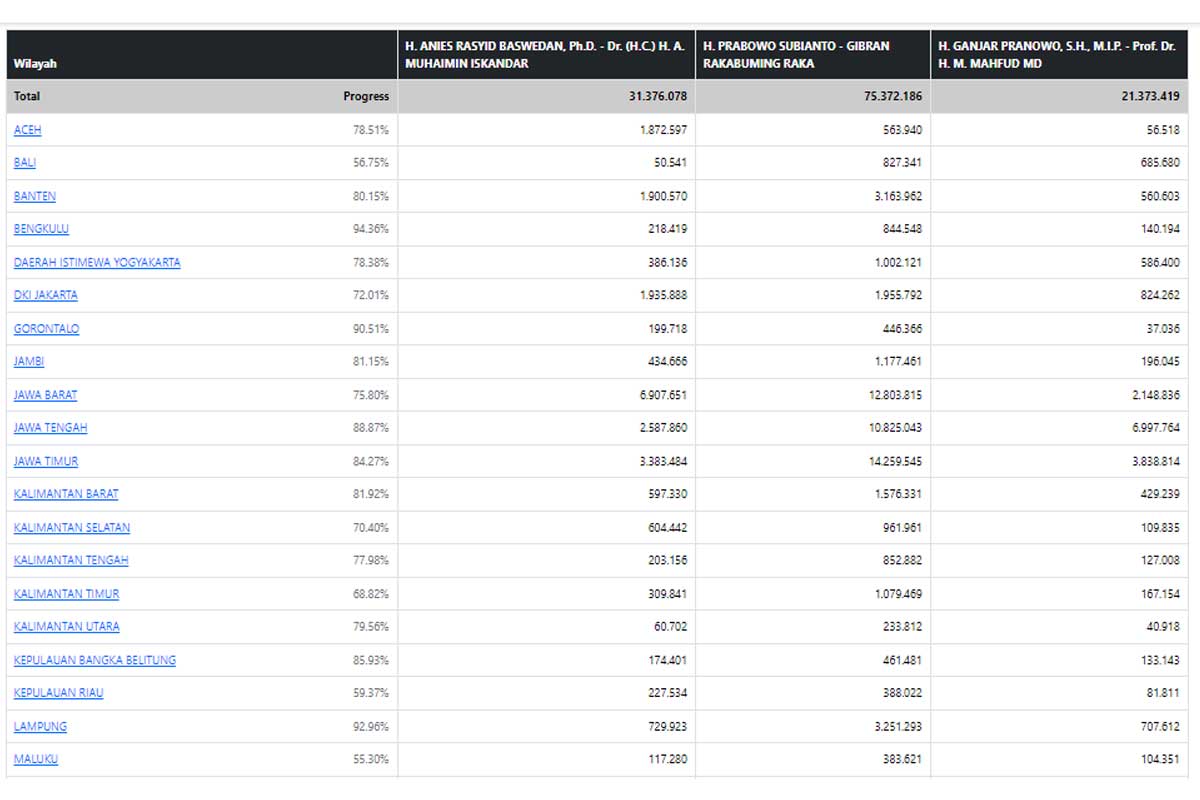
Task: Open the GORONTALO province link
Action: pyautogui.click(x=47, y=329)
